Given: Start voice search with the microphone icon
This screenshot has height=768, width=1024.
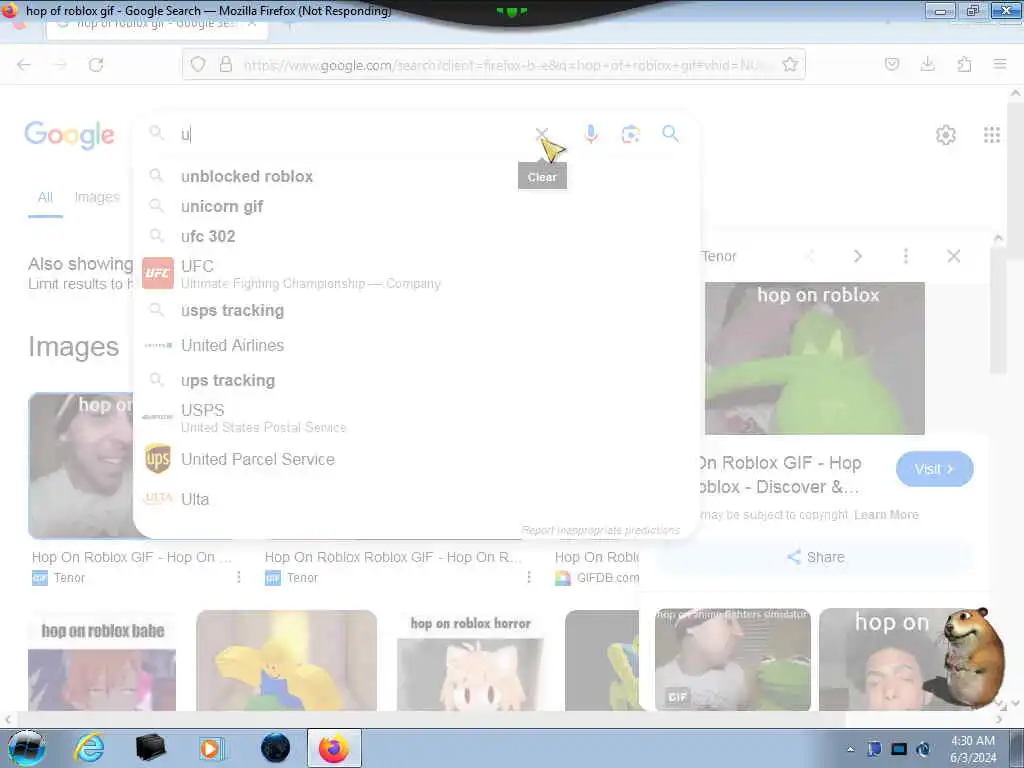Looking at the screenshot, I should [590, 134].
